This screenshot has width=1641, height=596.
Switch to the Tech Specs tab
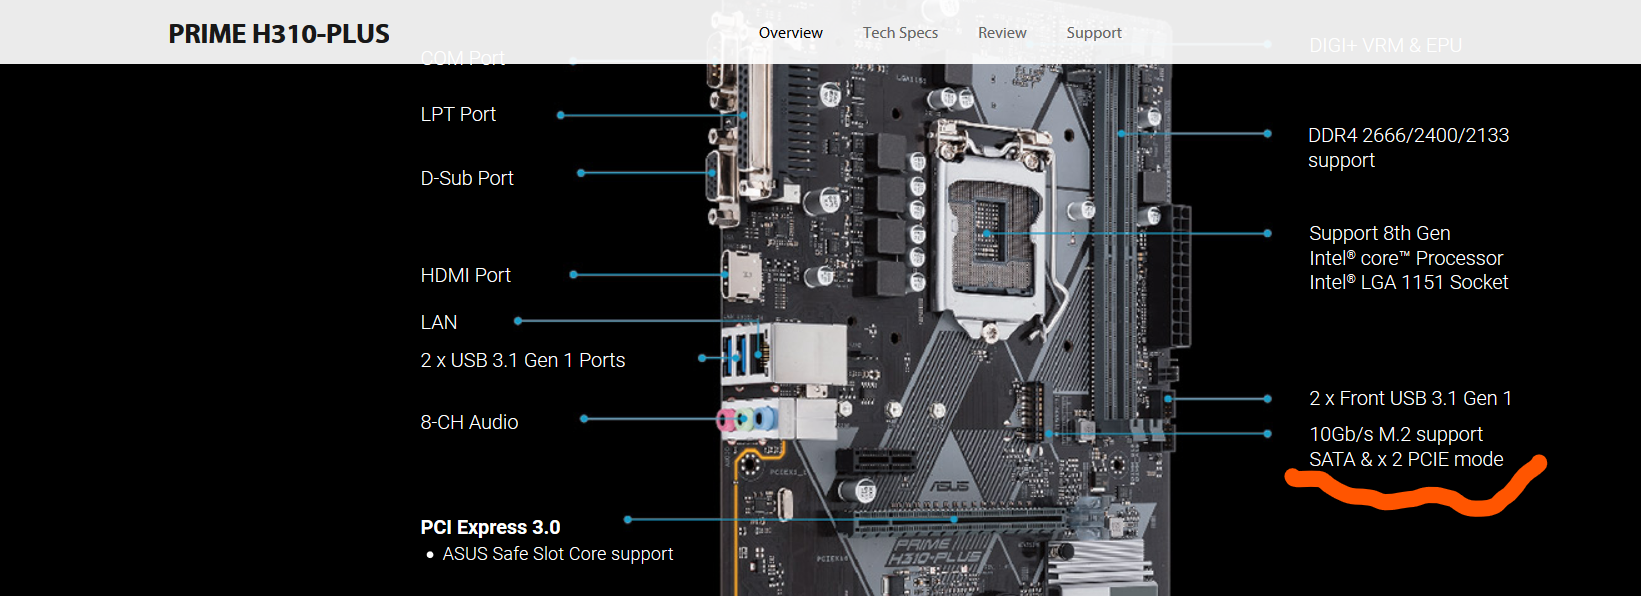(900, 33)
